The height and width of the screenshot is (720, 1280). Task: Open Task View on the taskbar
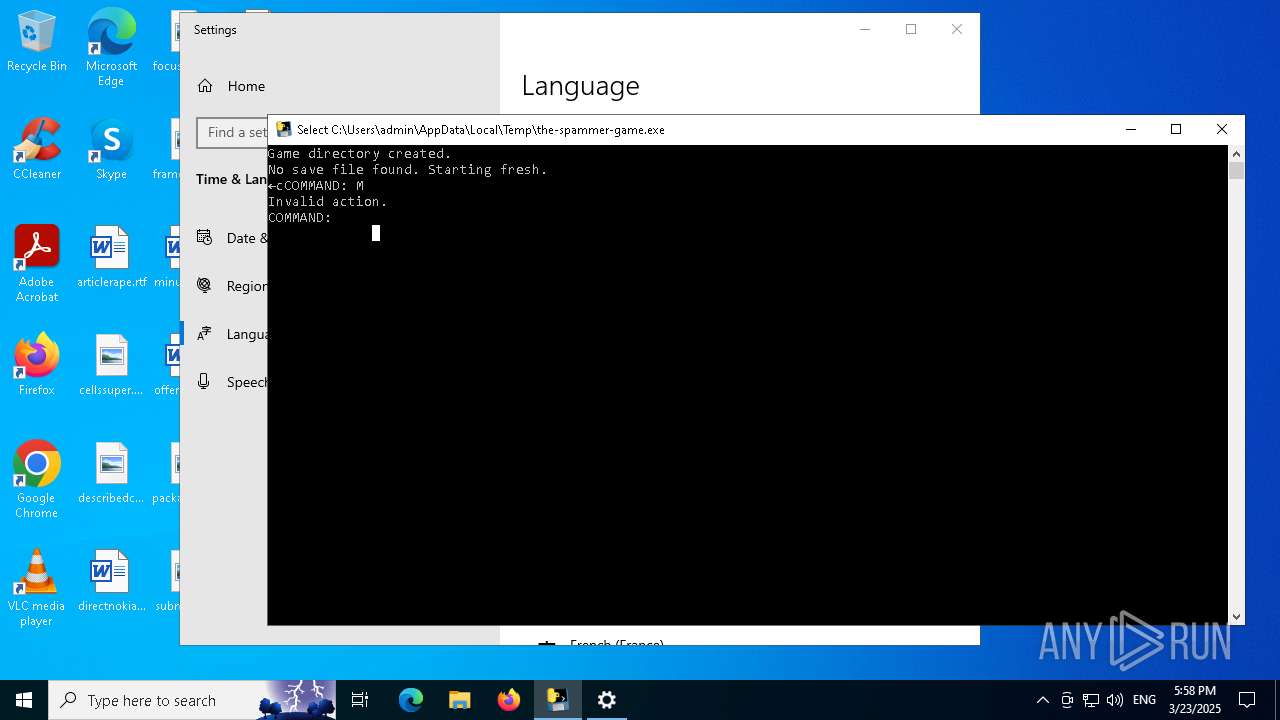pos(360,700)
